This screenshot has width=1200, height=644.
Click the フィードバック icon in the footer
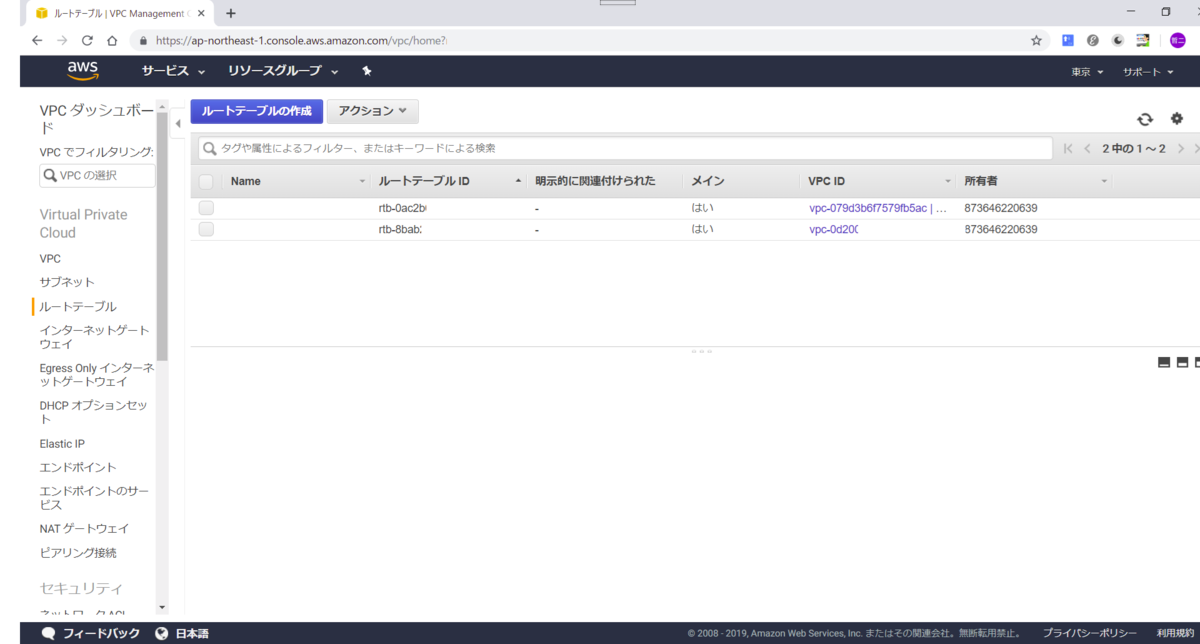(49, 632)
